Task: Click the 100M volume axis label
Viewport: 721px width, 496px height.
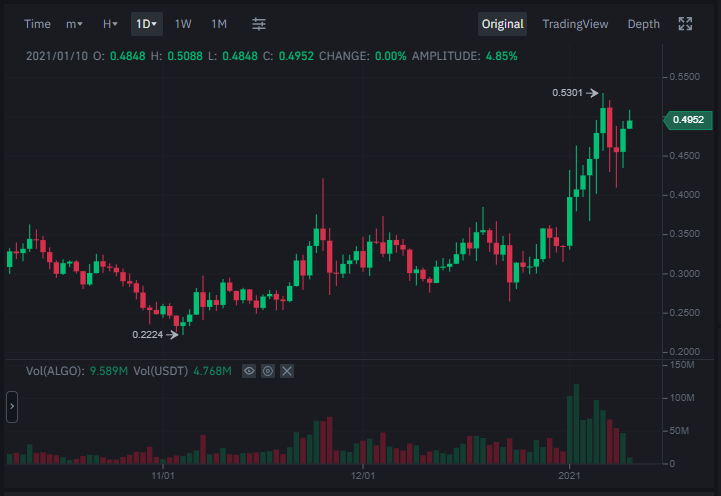Action: point(682,398)
